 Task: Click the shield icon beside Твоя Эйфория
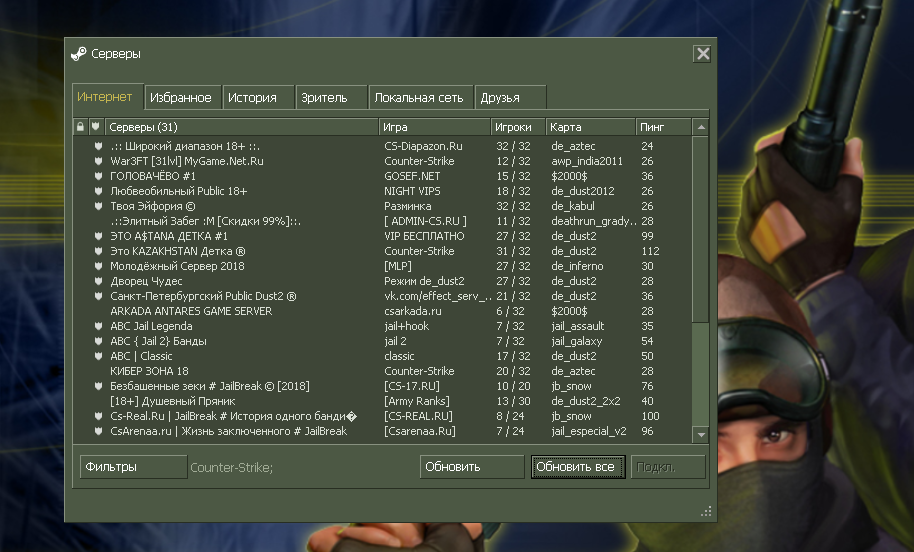tap(99, 206)
